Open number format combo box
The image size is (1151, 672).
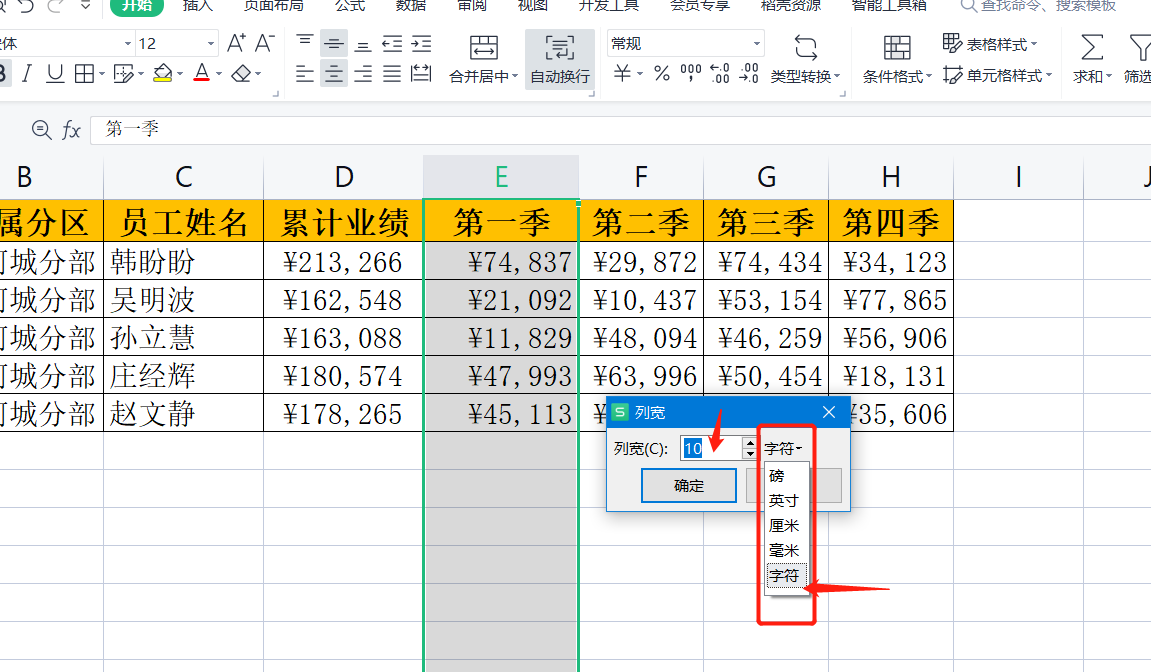(x=686, y=44)
